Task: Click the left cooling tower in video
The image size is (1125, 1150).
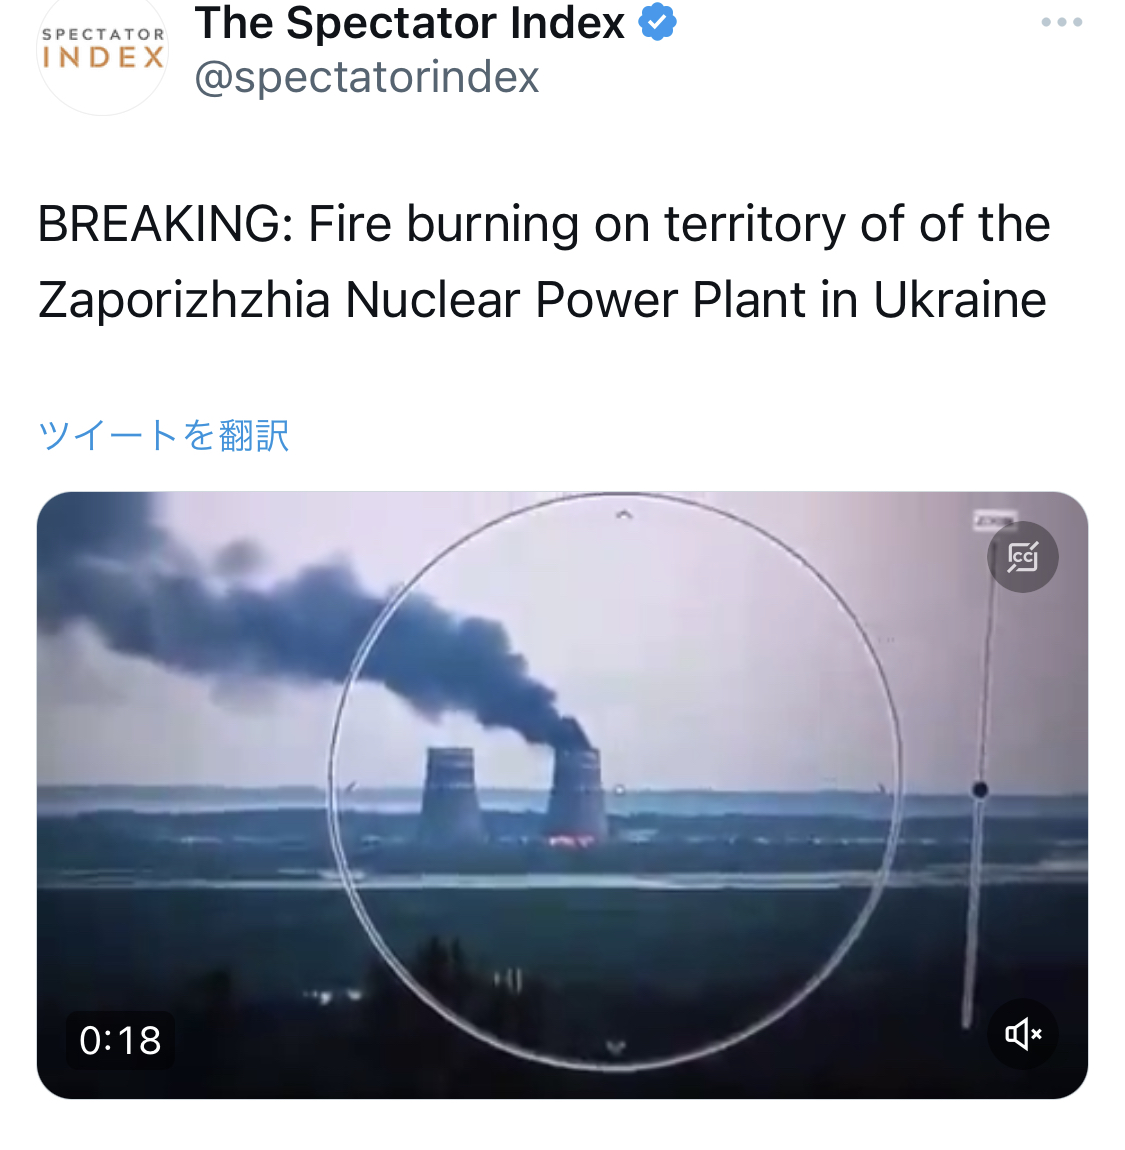Action: [x=450, y=794]
